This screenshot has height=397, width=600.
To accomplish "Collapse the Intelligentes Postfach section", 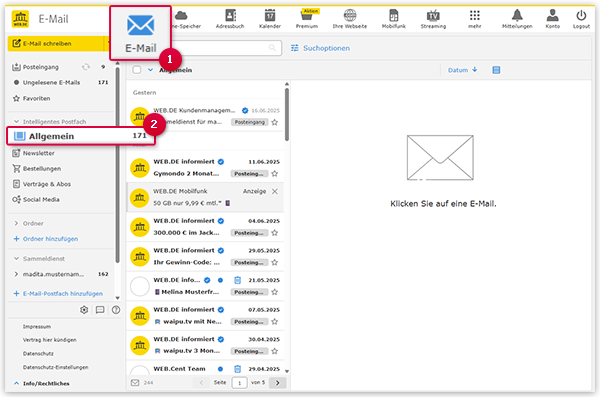I will coord(16,121).
